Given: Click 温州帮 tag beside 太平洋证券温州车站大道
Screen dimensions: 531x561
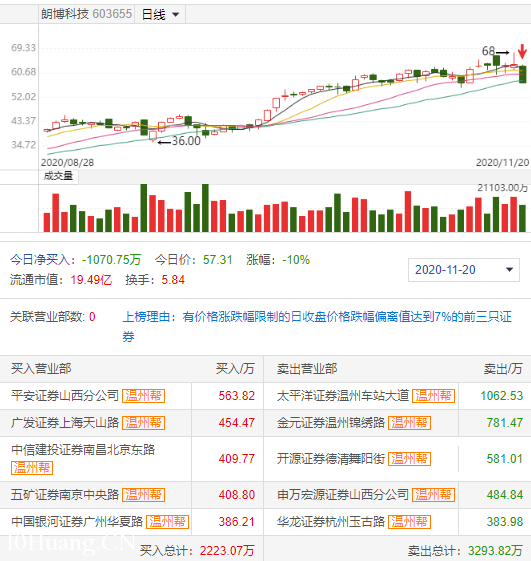Looking at the screenshot, I should click(x=433, y=396).
